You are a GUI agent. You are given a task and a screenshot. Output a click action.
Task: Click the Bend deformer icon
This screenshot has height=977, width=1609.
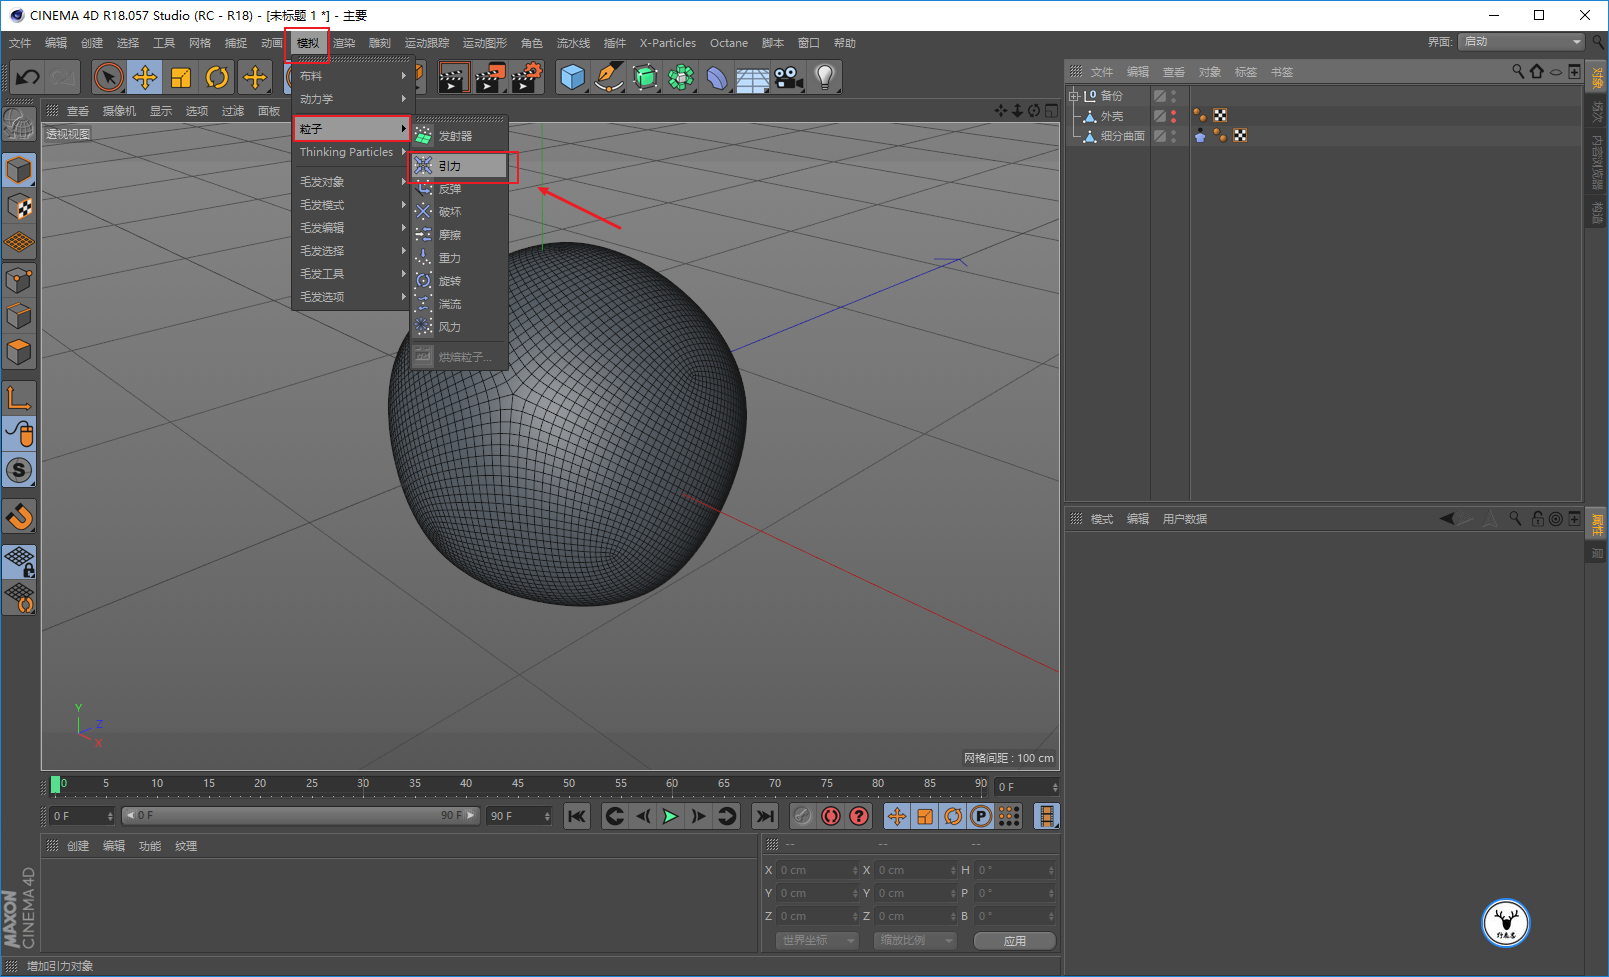(717, 77)
